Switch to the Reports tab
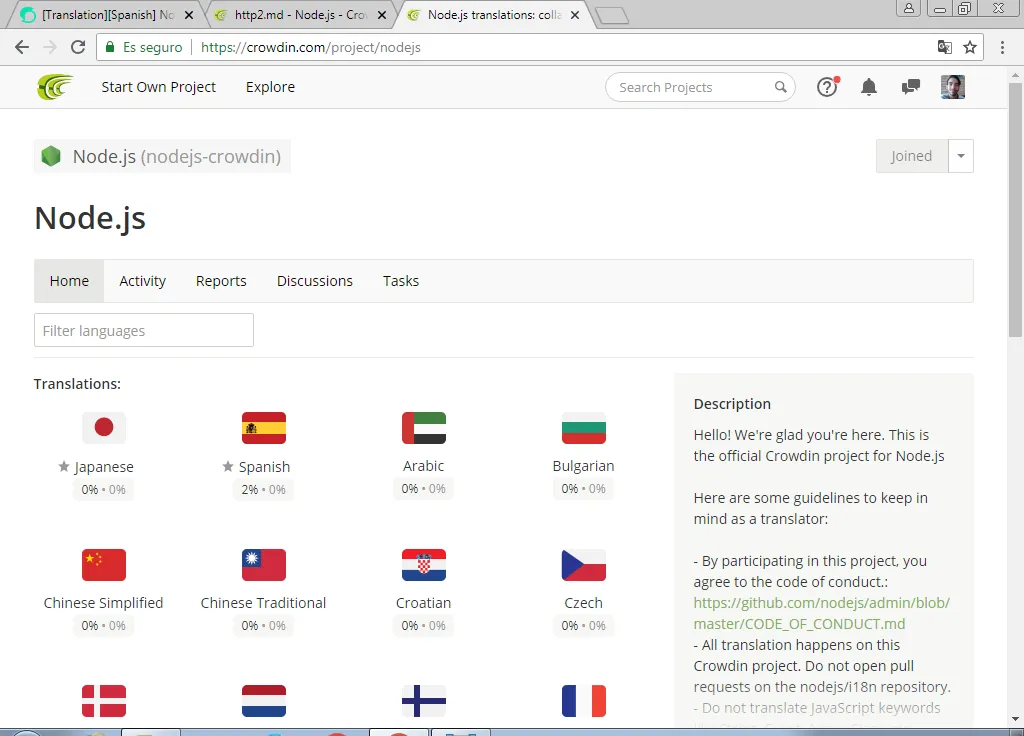Screen dimensions: 1024x736 pos(221,281)
